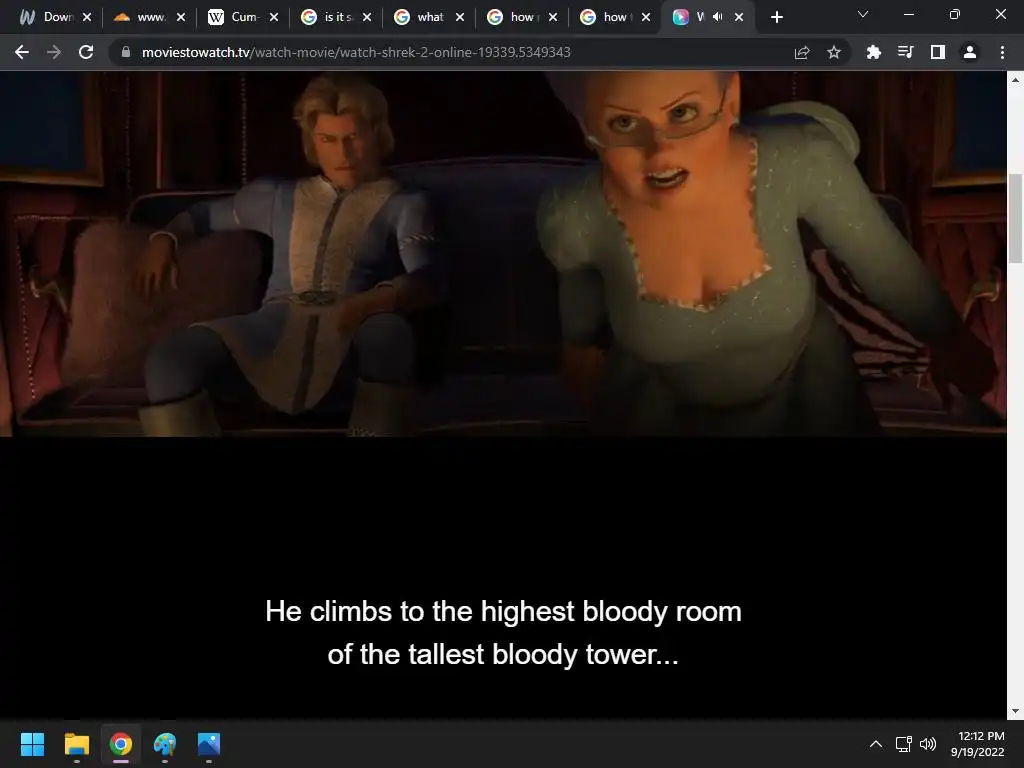View site security lock info
Screen dimensions: 1024x768
point(125,52)
